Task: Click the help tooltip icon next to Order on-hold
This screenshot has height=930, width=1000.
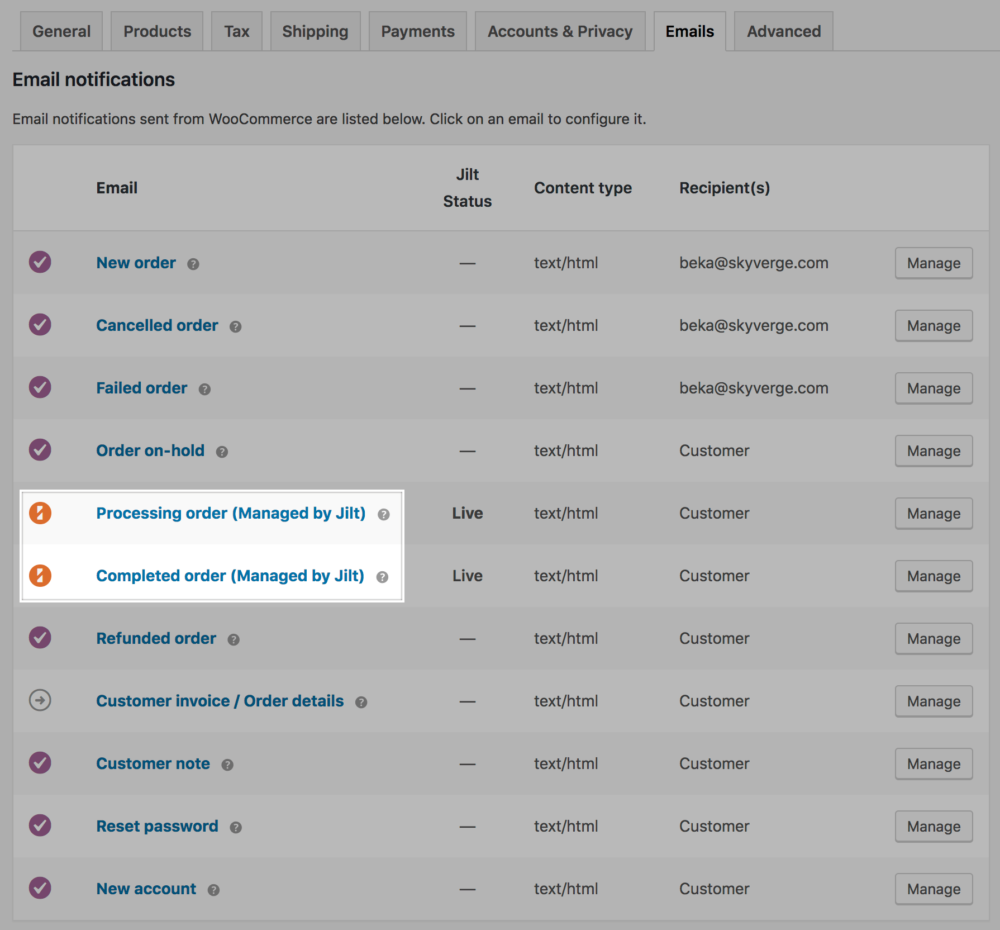Action: pyautogui.click(x=222, y=452)
